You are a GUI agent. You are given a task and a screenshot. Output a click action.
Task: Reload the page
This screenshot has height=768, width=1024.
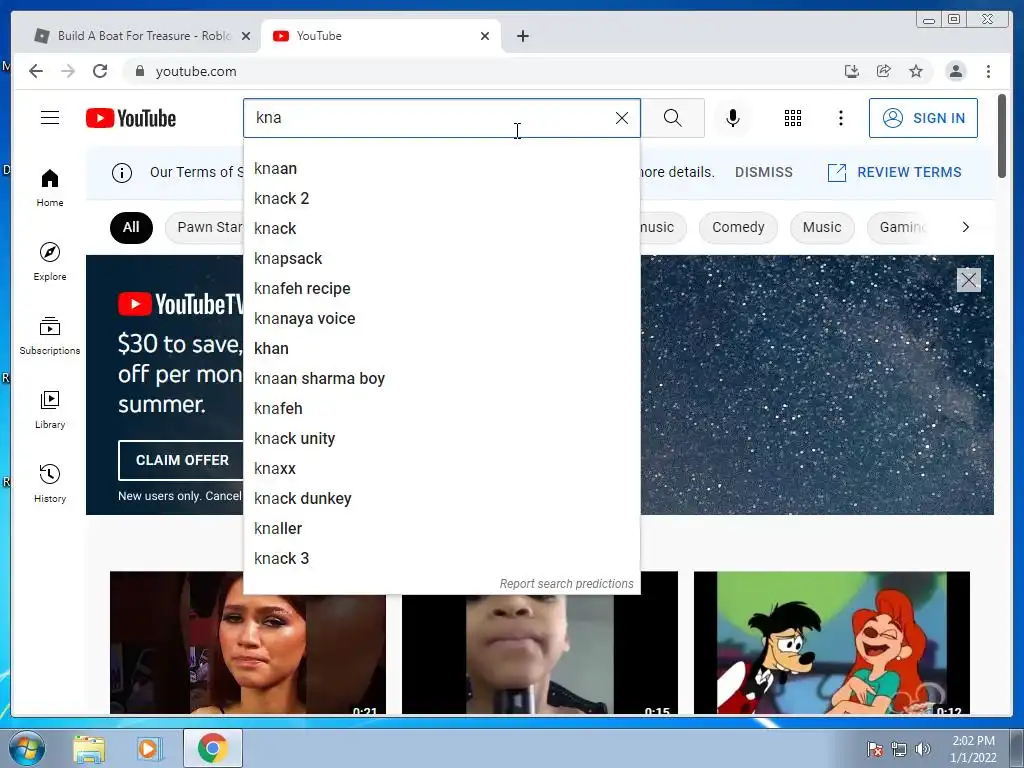100,71
